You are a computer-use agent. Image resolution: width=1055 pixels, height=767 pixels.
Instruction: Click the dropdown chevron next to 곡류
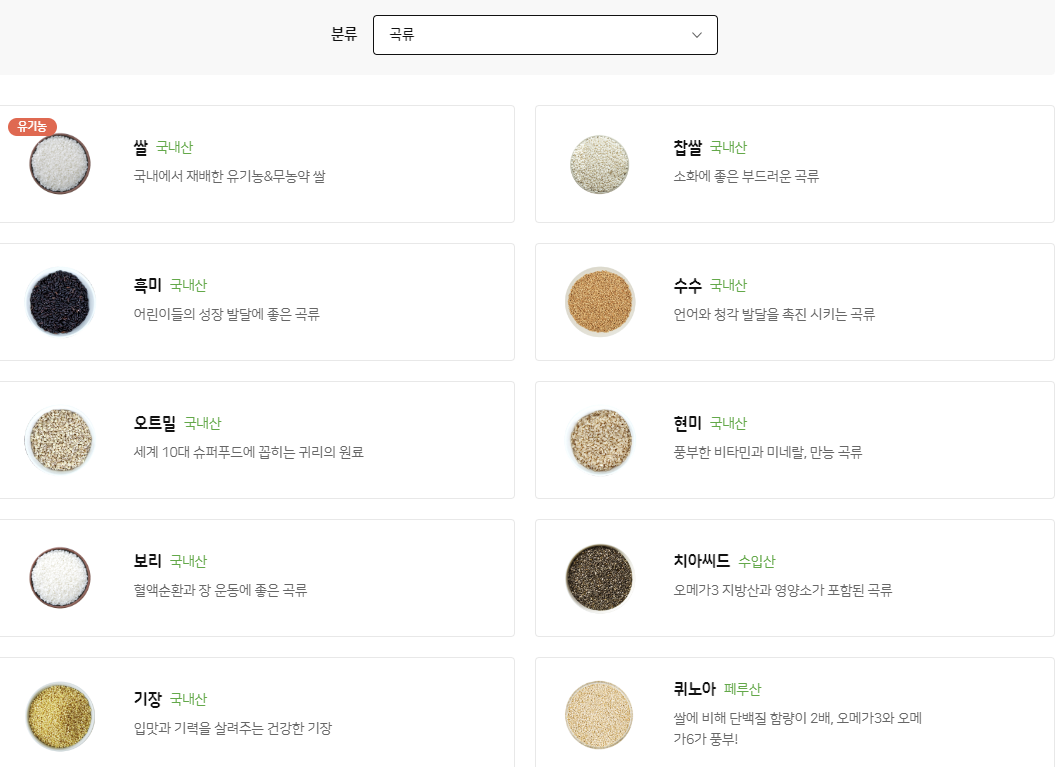coord(697,34)
